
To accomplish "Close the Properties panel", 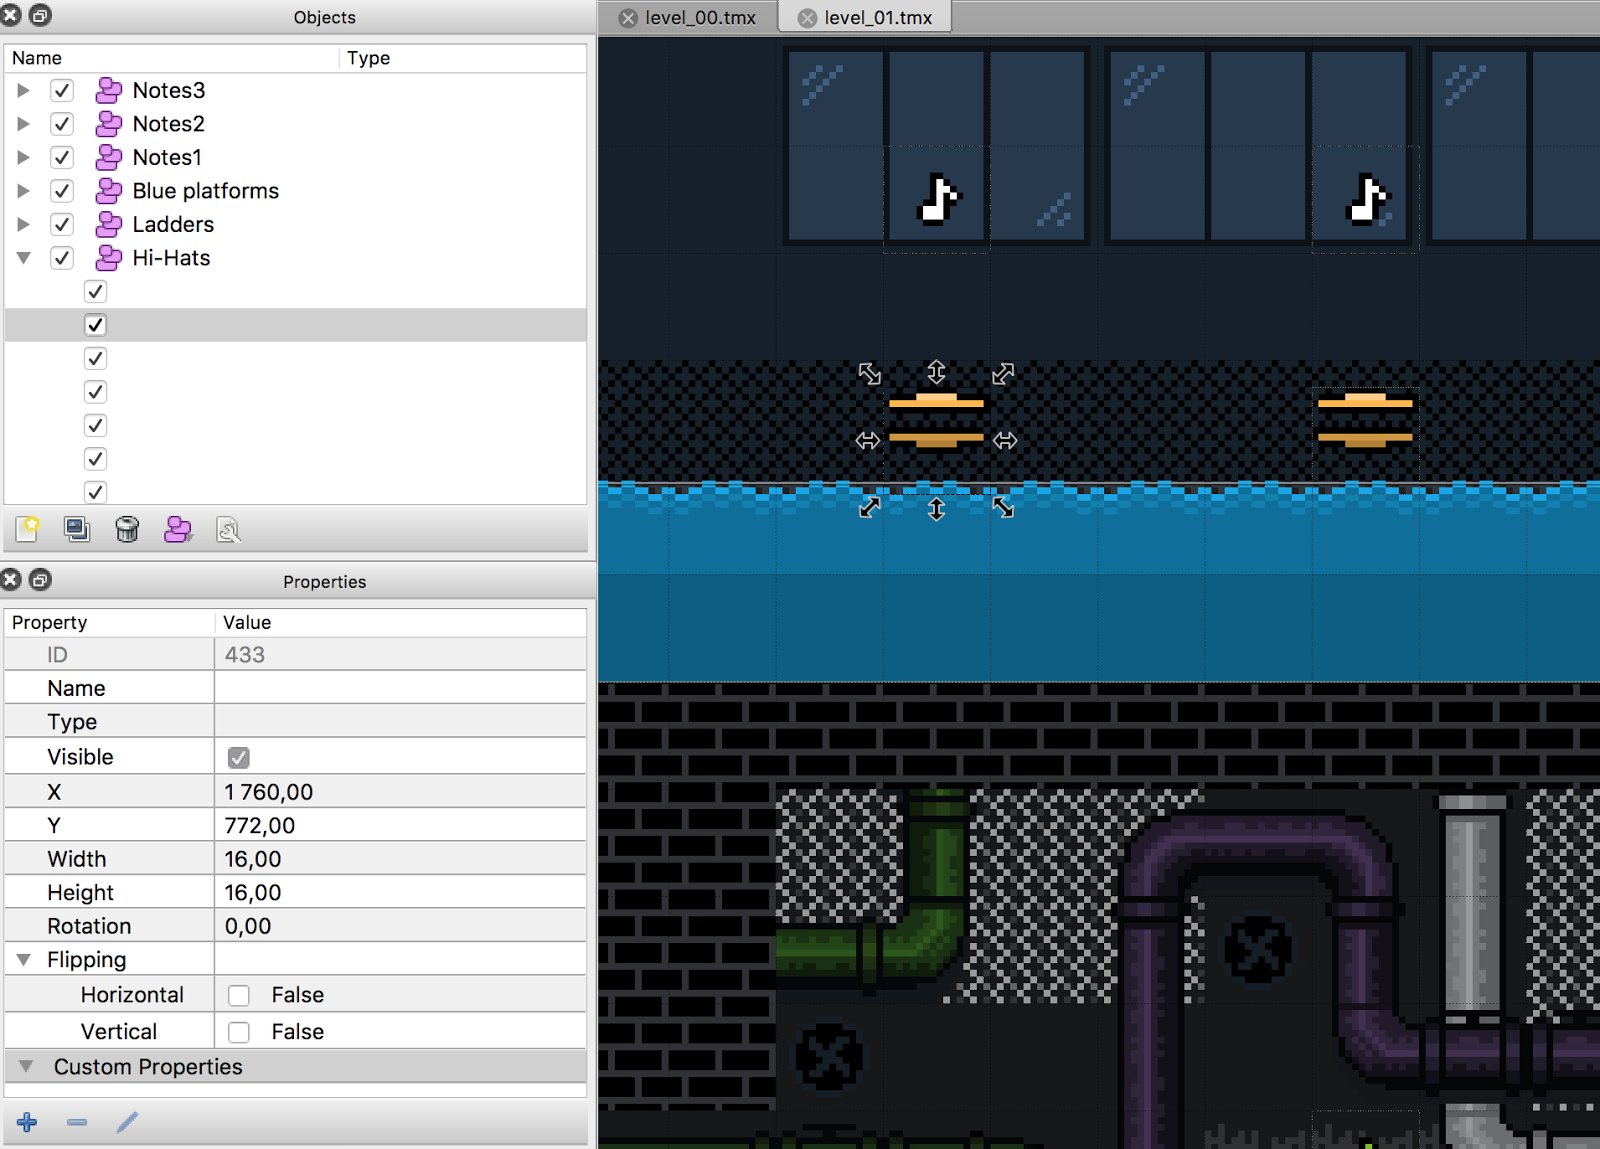I will (11, 579).
